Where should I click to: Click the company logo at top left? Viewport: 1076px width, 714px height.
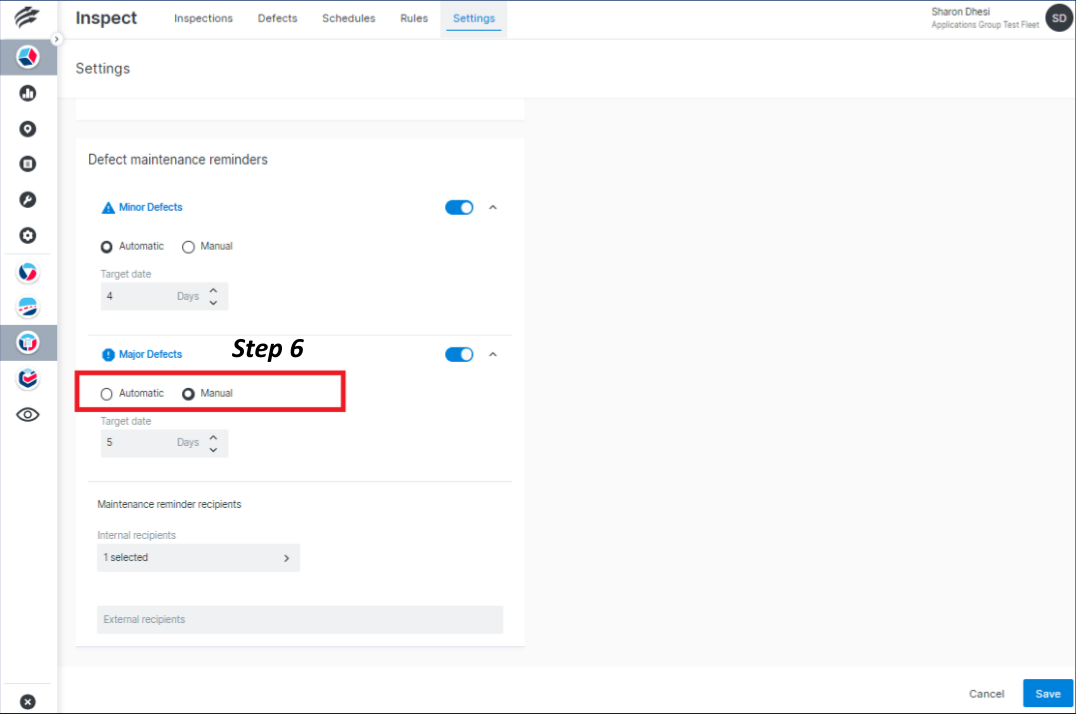pyautogui.click(x=27, y=16)
